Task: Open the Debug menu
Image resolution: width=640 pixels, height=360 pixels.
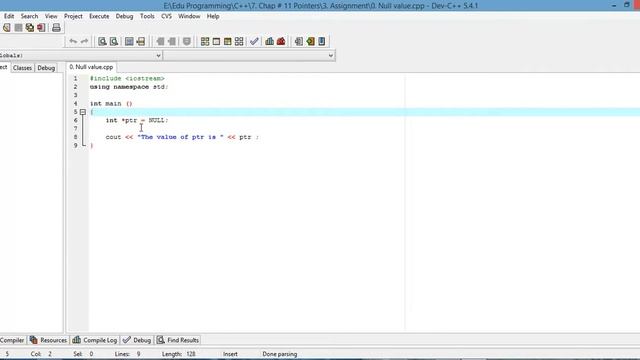Action: click(124, 16)
